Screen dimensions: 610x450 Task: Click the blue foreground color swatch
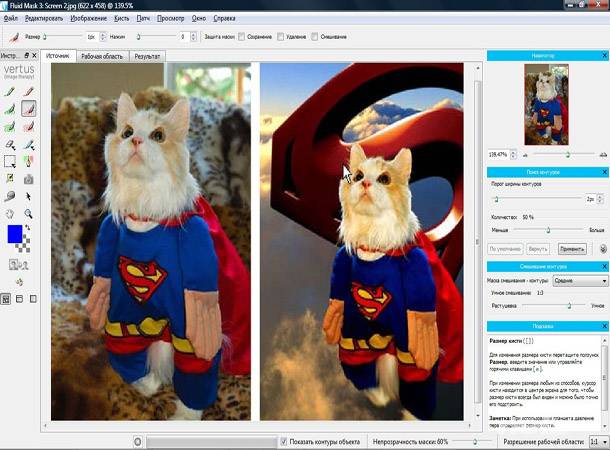click(x=15, y=234)
